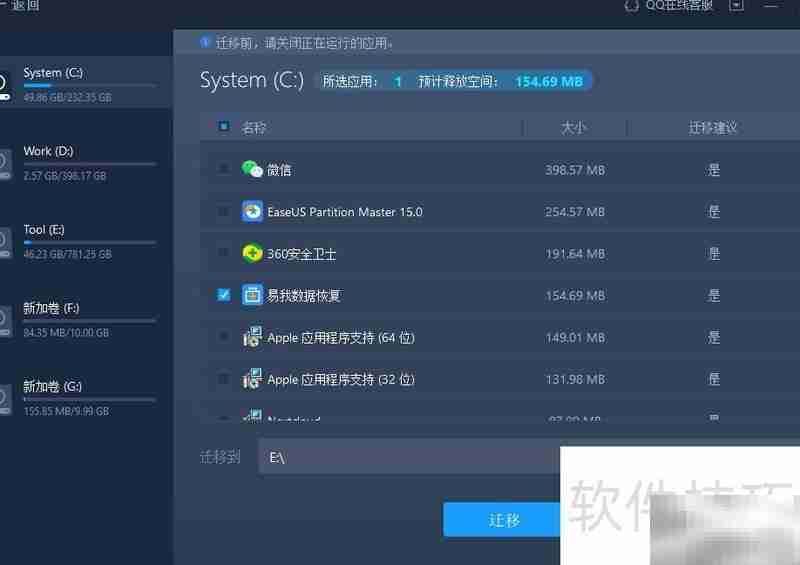Click the blue info icon in notice bar

point(205,42)
